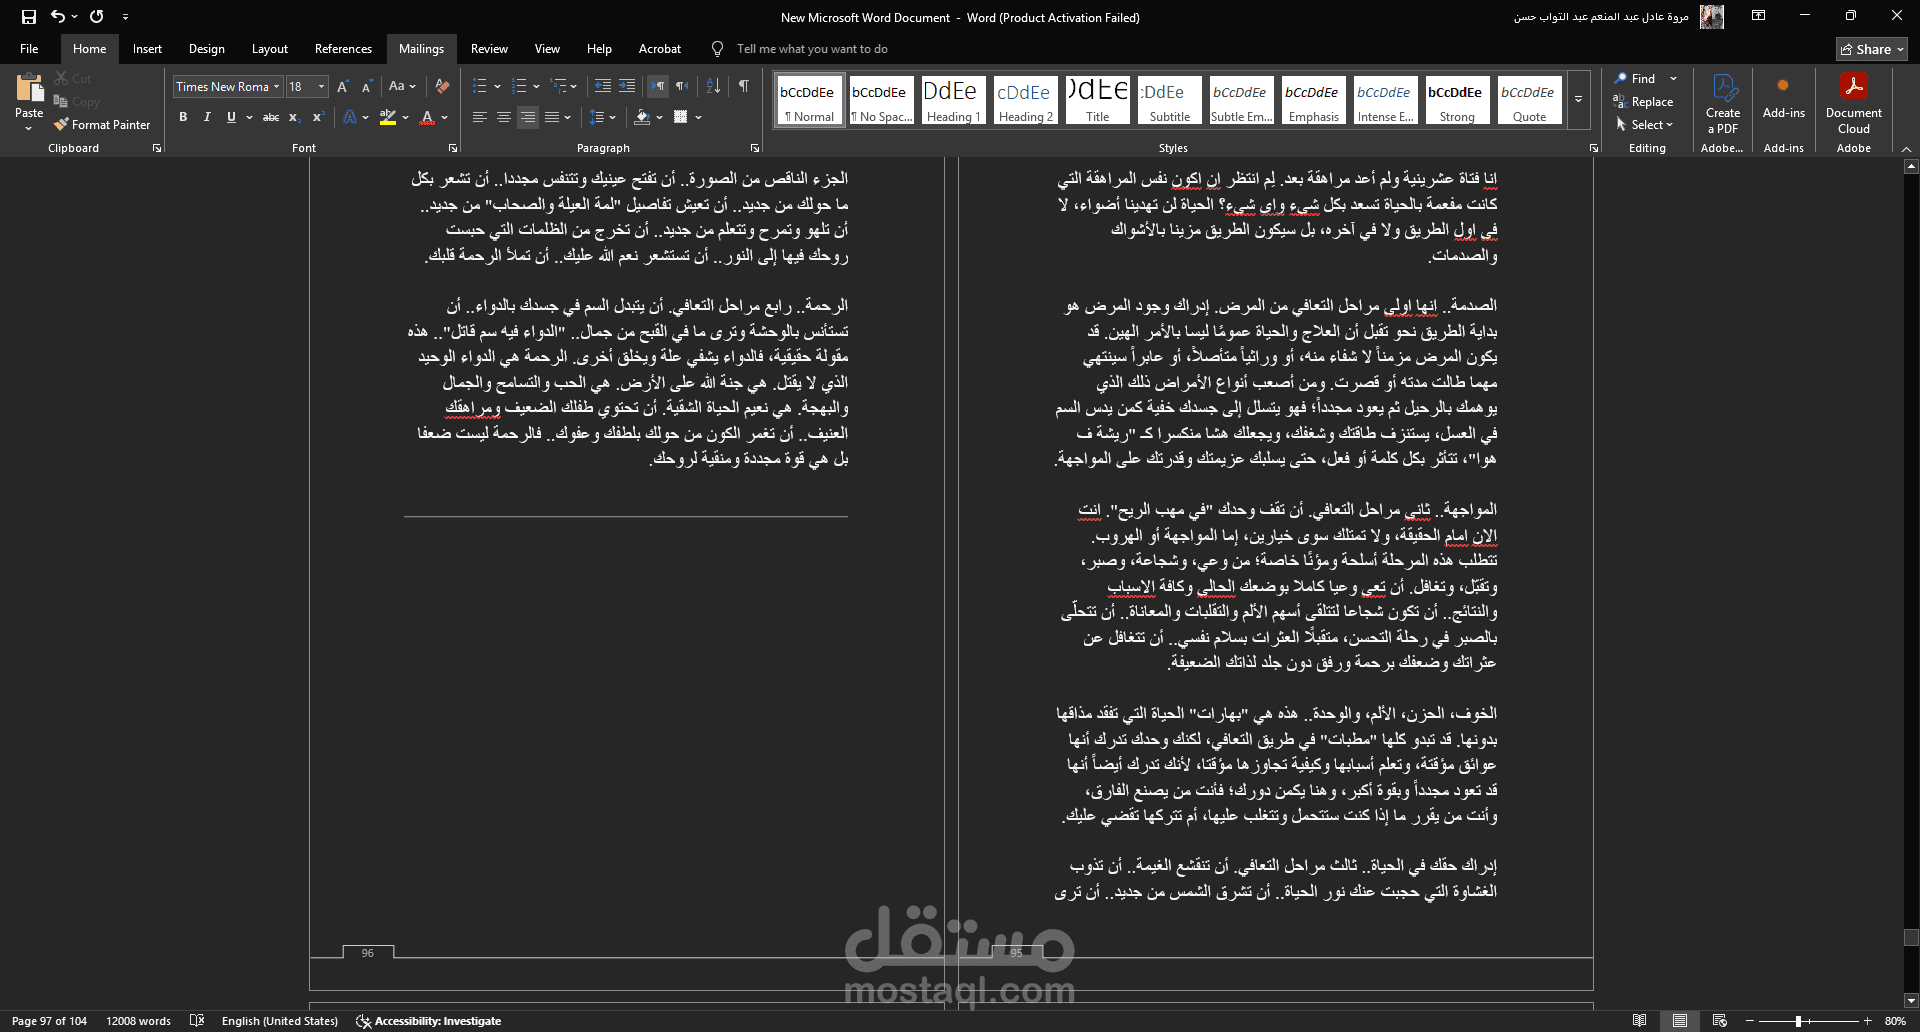Increase font size with Grow Font
Viewport: 1920px width, 1032px height.
click(x=343, y=87)
